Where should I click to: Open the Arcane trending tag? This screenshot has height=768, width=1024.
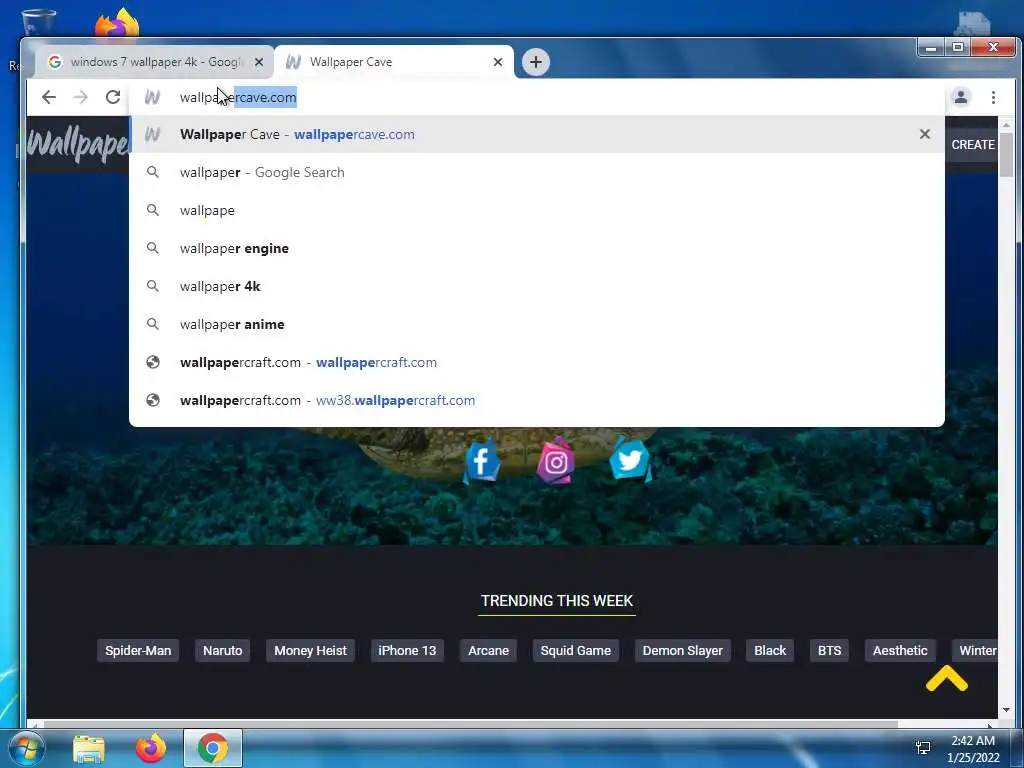(x=488, y=650)
